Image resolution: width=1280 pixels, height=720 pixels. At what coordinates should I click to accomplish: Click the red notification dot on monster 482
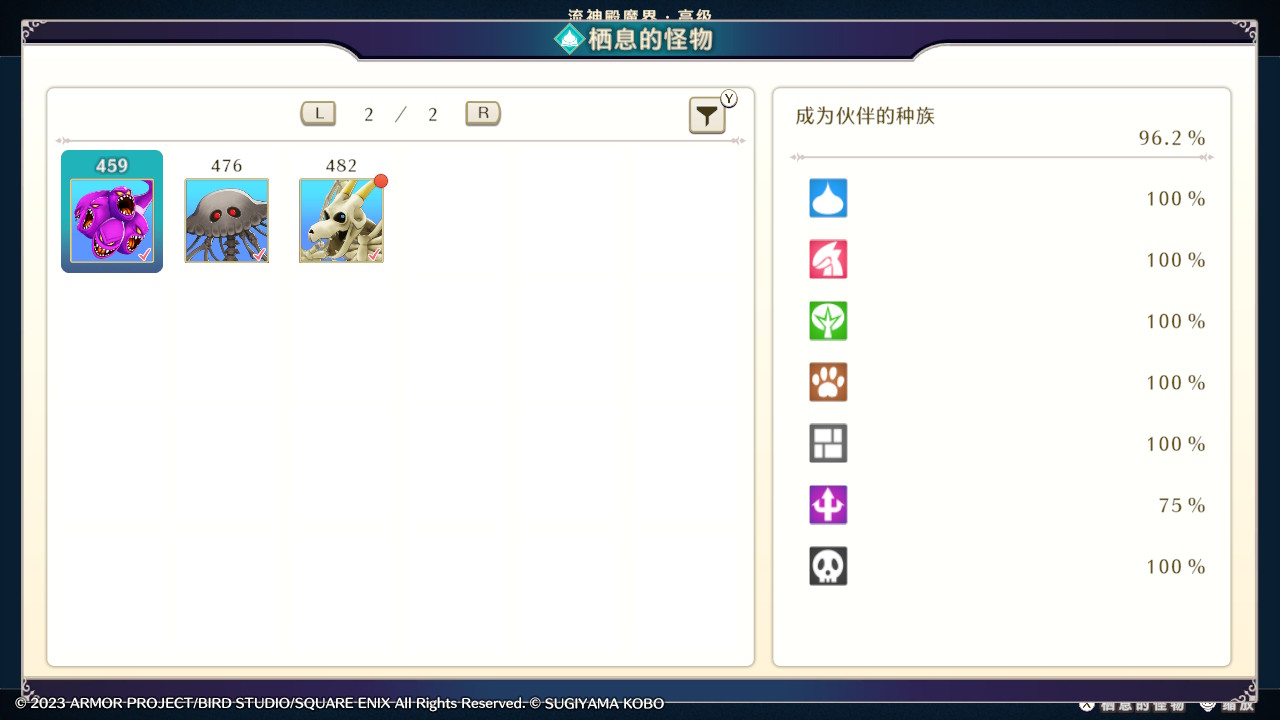coord(381,181)
